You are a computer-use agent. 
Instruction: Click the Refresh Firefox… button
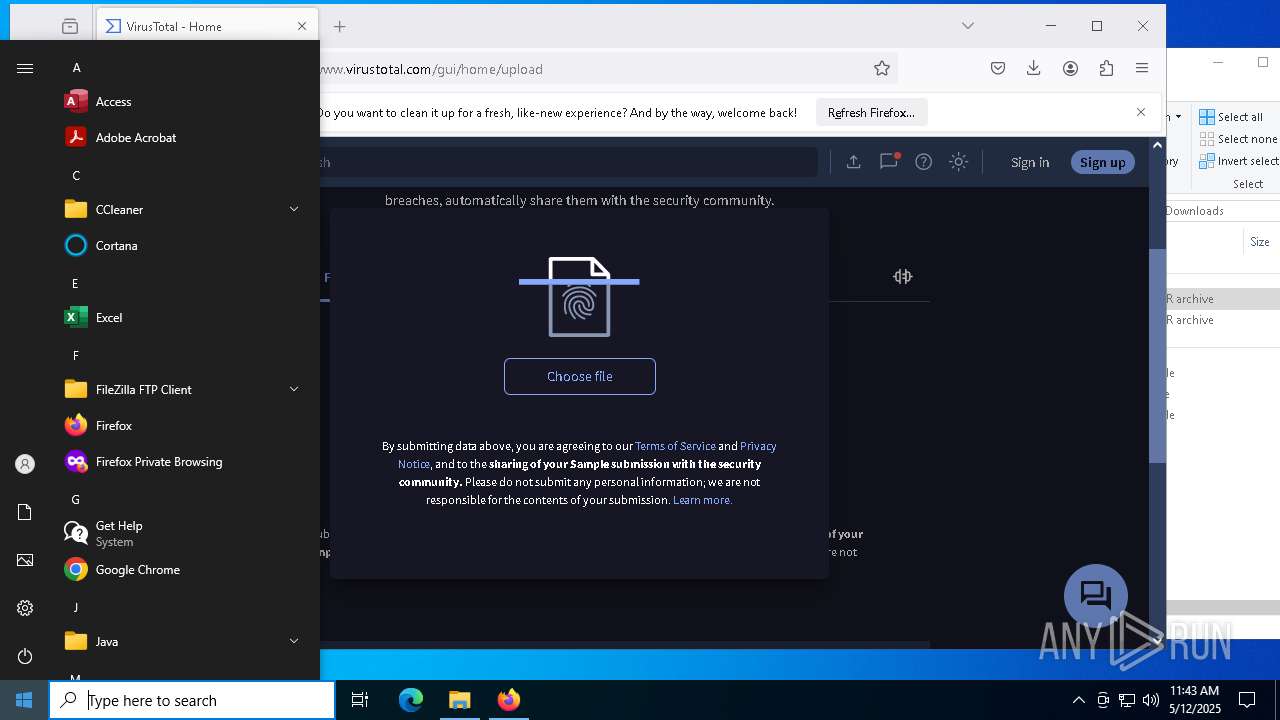pyautogui.click(x=871, y=113)
